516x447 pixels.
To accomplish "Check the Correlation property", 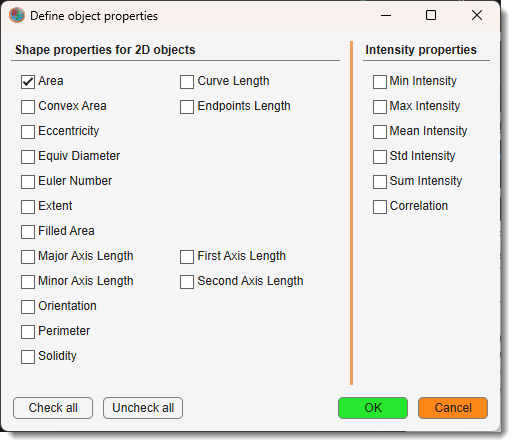I will [380, 207].
